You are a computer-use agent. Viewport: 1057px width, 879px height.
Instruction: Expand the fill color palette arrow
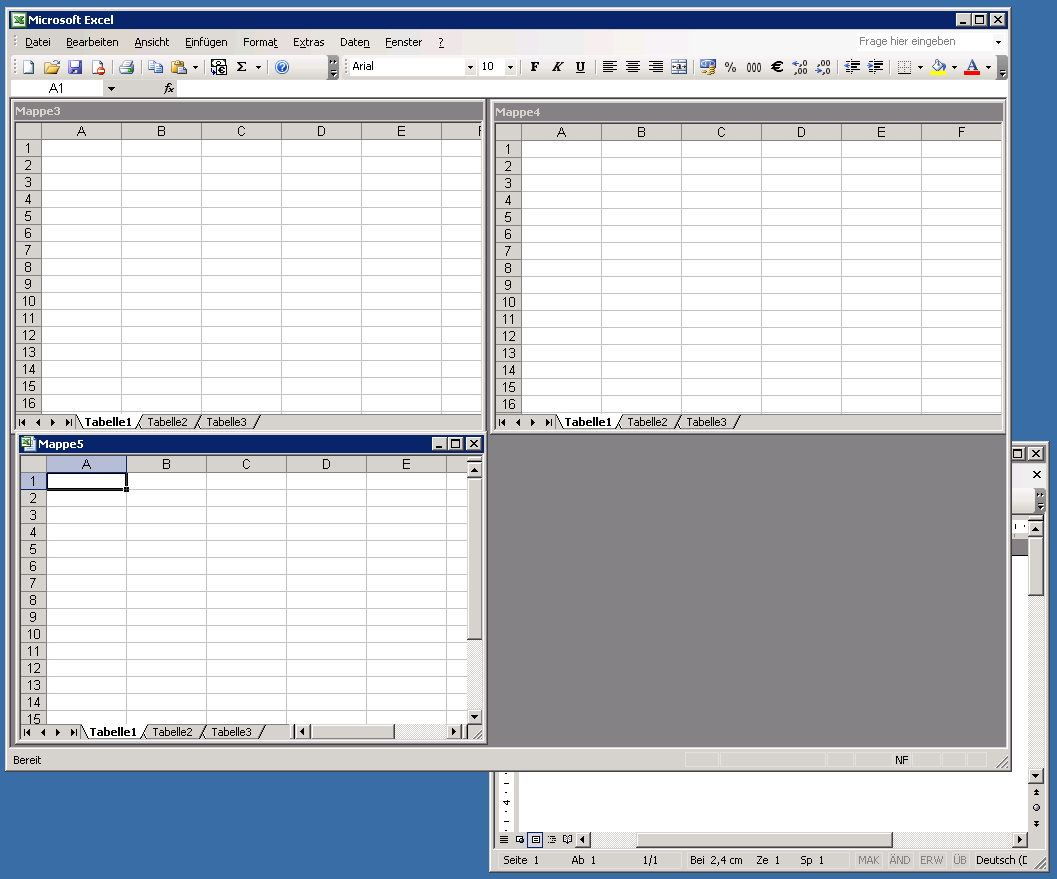[x=954, y=67]
